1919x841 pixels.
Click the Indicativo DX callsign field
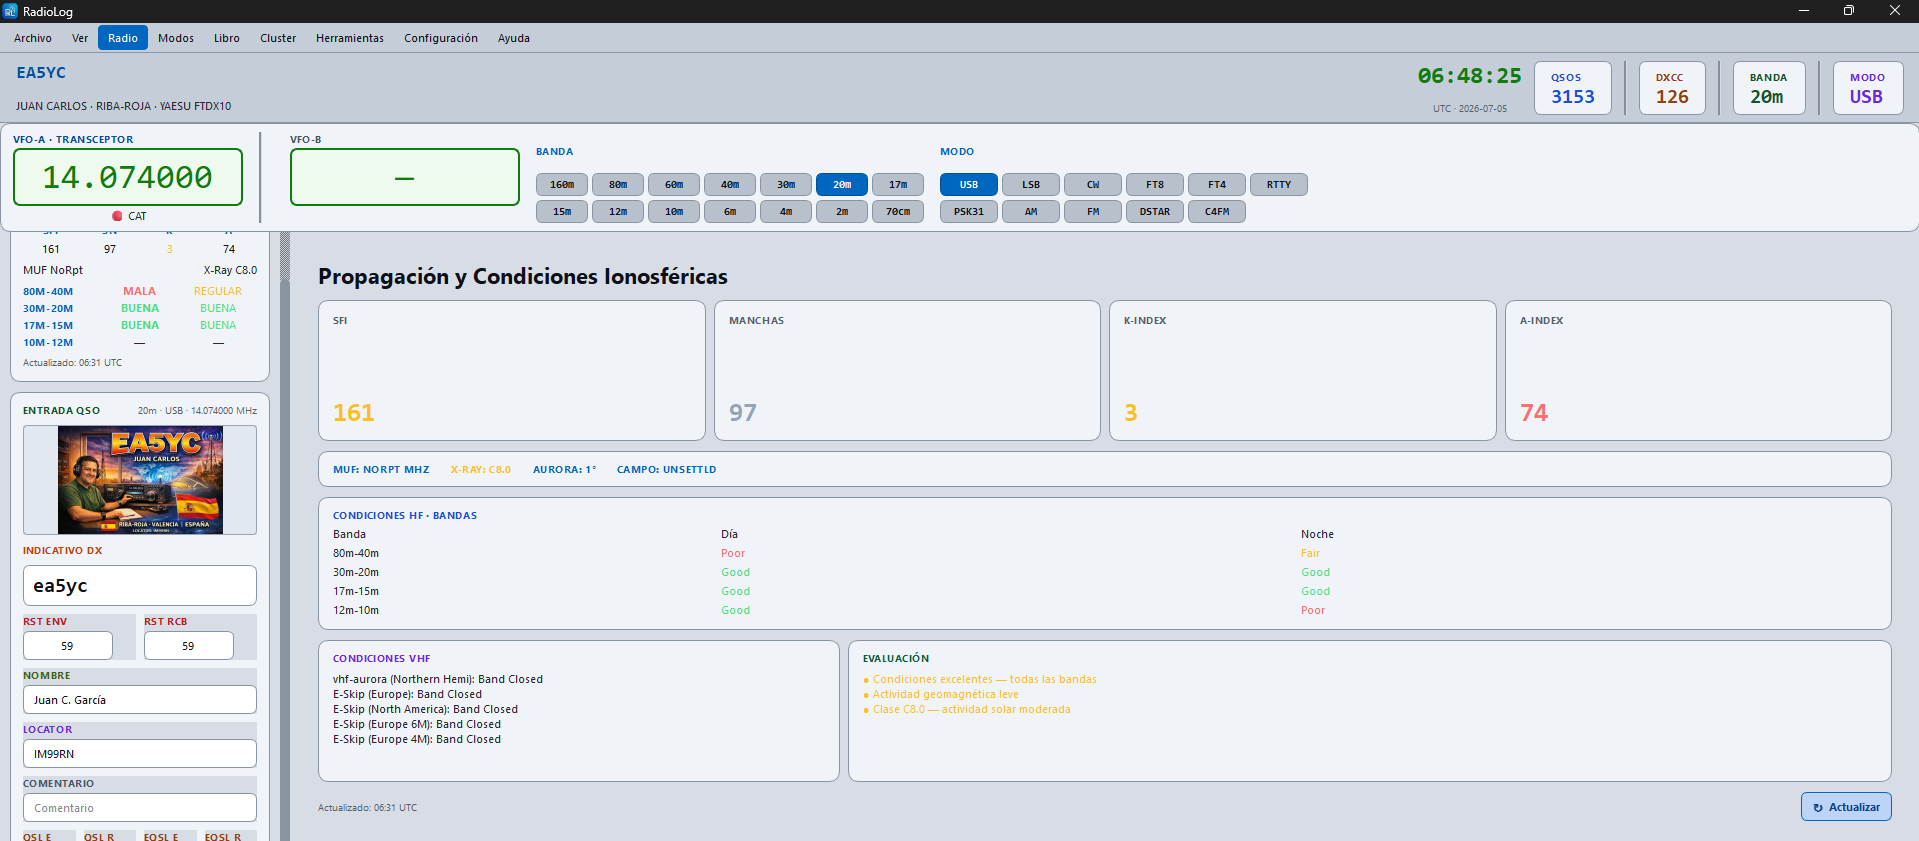pyautogui.click(x=140, y=585)
